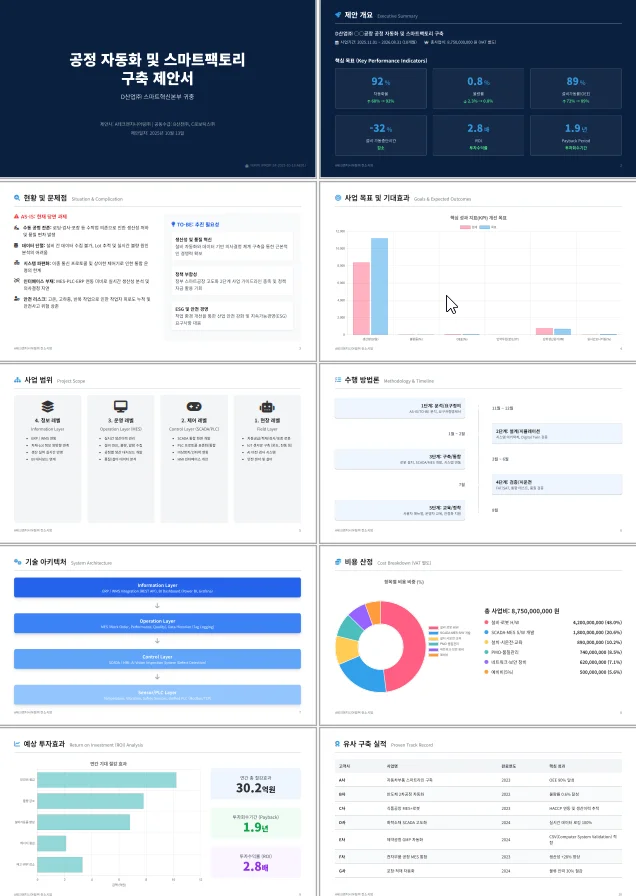The image size is (636, 896).
Task: Click the pink legend swatch above KPI bar chart
Action: (465, 227)
